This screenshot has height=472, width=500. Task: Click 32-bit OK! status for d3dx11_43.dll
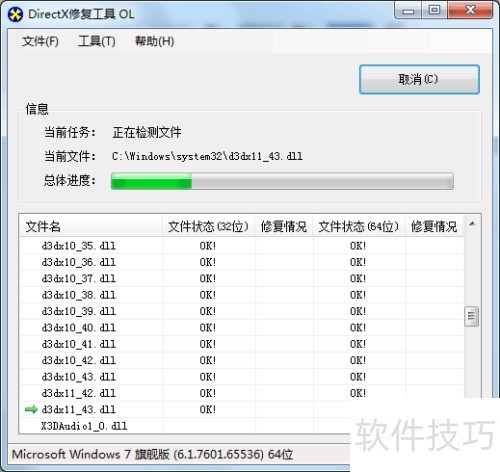click(x=208, y=410)
